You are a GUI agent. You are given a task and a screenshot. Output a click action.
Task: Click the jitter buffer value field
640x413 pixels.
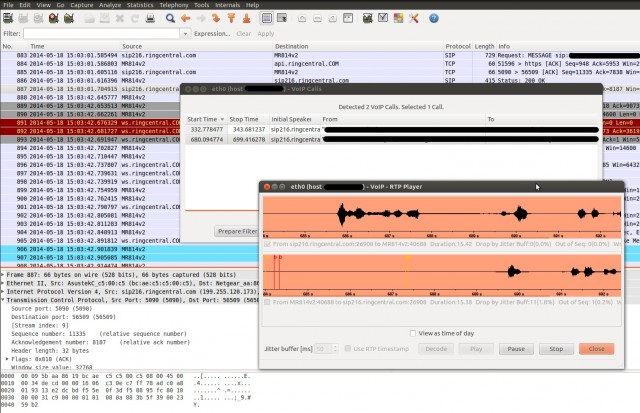pyautogui.click(x=324, y=349)
